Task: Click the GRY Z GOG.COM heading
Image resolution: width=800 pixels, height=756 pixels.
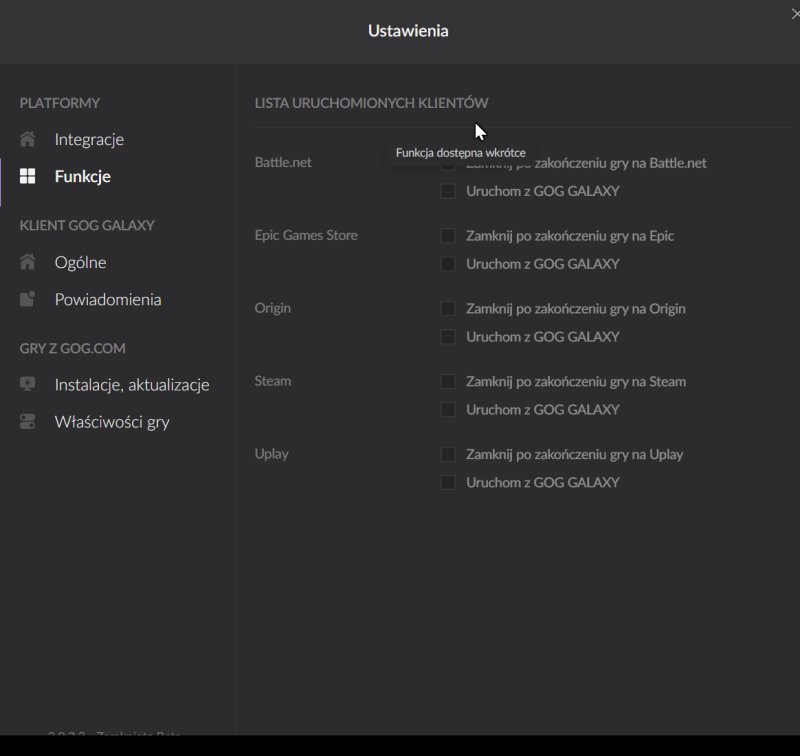Action: pos(72,348)
